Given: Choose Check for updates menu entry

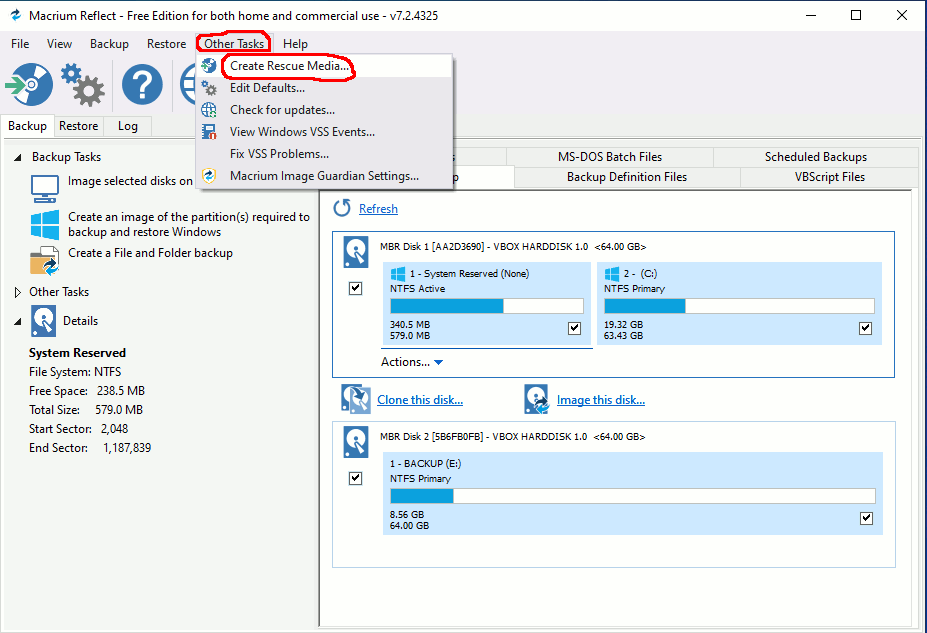Looking at the screenshot, I should pyautogui.click(x=325, y=109).
